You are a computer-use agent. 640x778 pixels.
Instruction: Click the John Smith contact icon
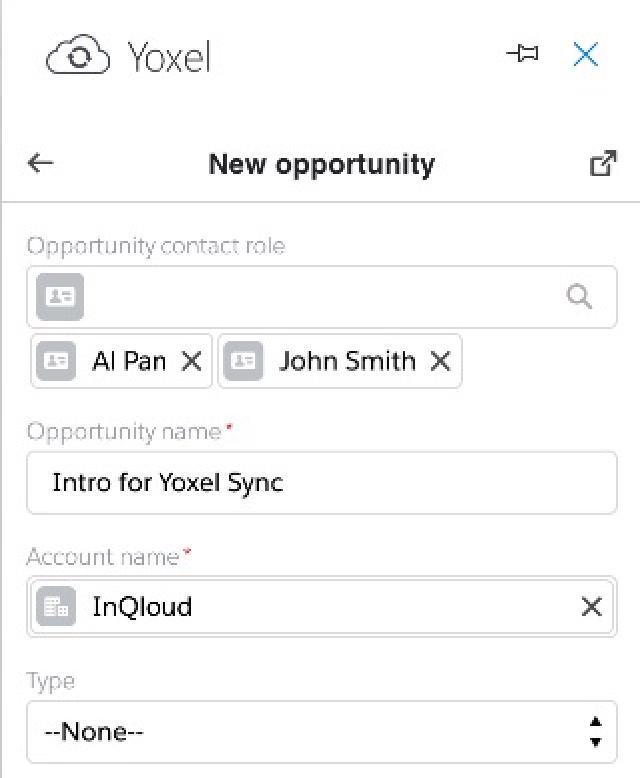243,361
